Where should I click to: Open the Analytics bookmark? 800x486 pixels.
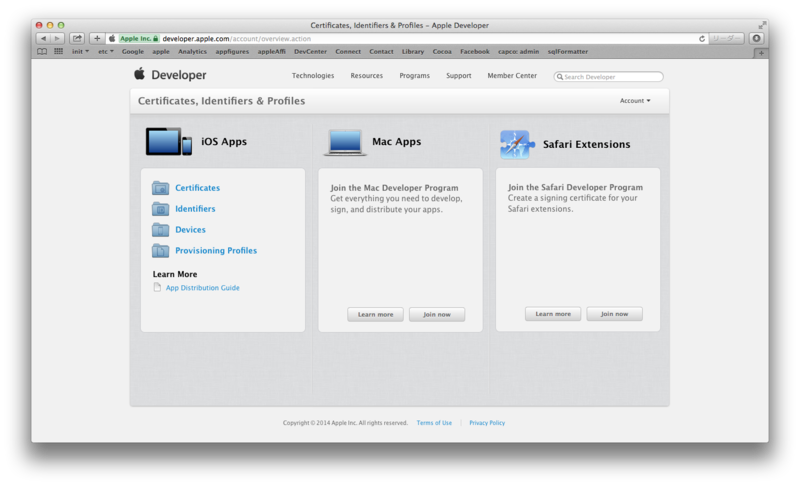(x=192, y=52)
